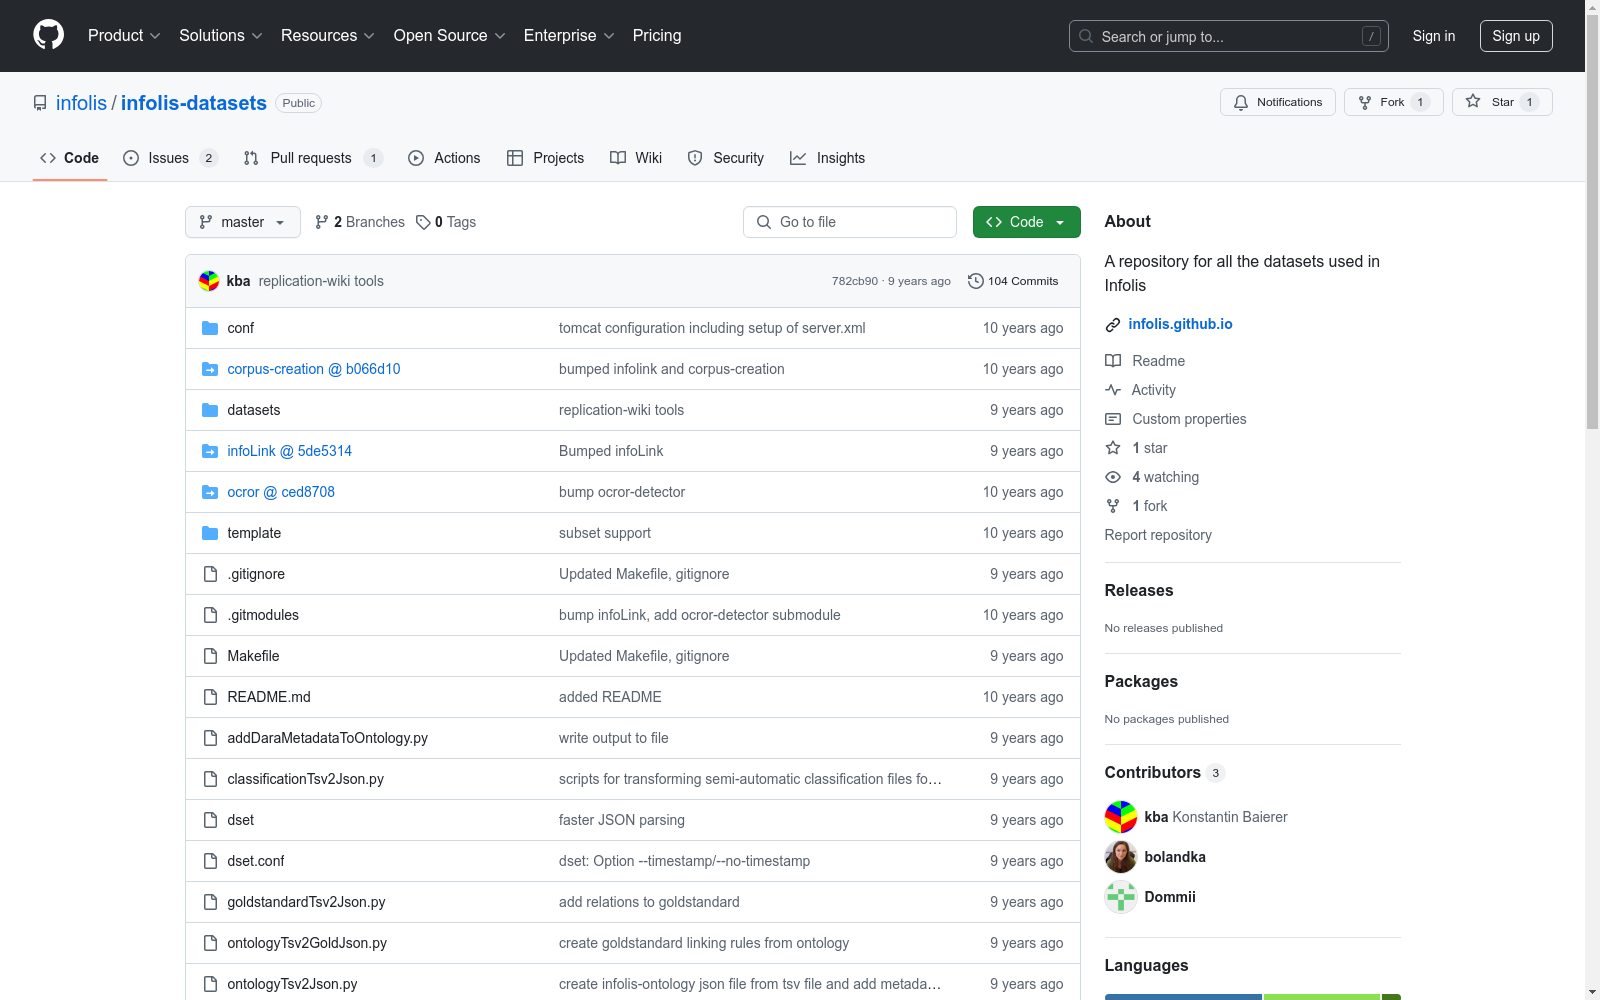
Task: Open the addDaraMetadataToOntology.py file
Action: pyautogui.click(x=328, y=738)
